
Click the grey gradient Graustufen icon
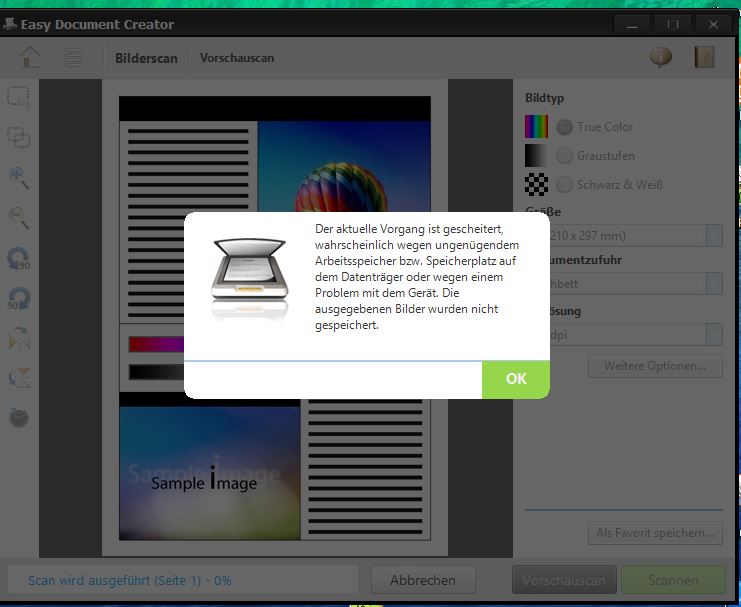coord(536,155)
